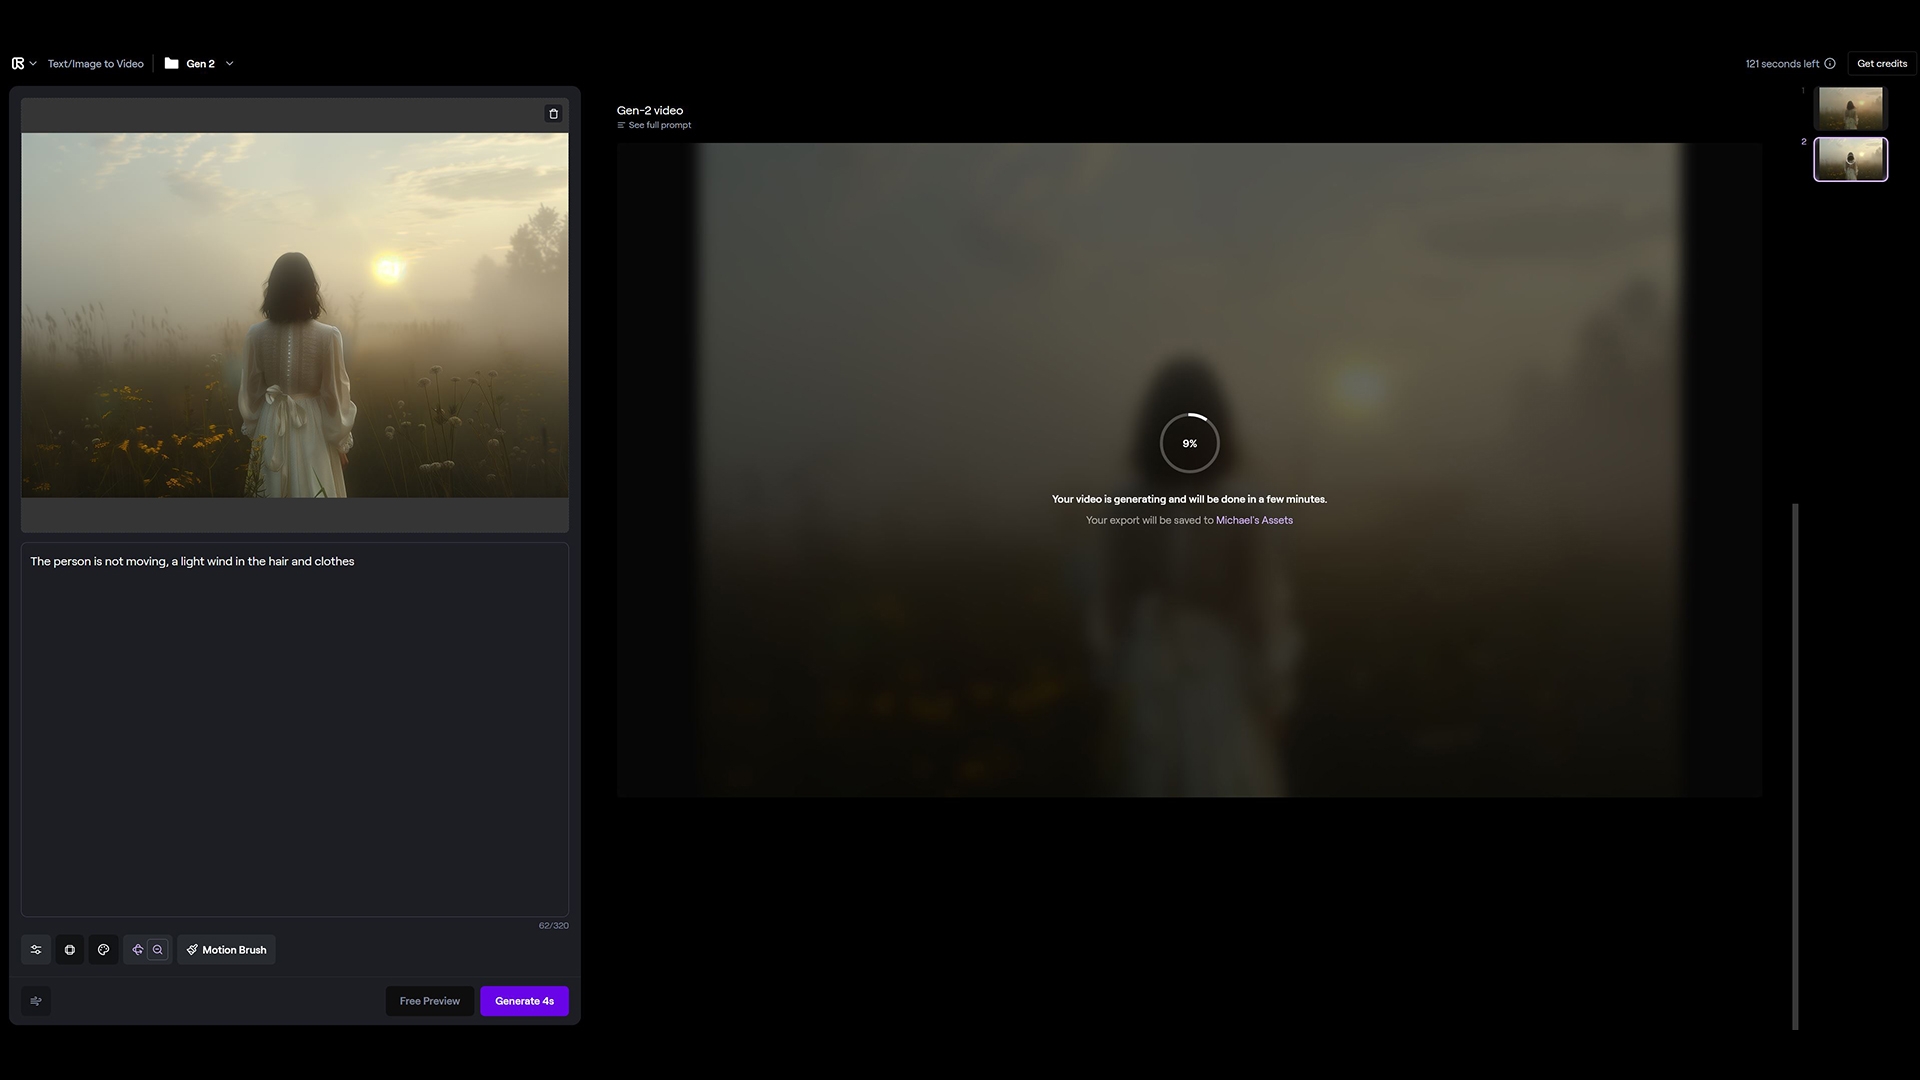The image size is (1920, 1080).
Task: Click the Free Preview button
Action: 430,1001
